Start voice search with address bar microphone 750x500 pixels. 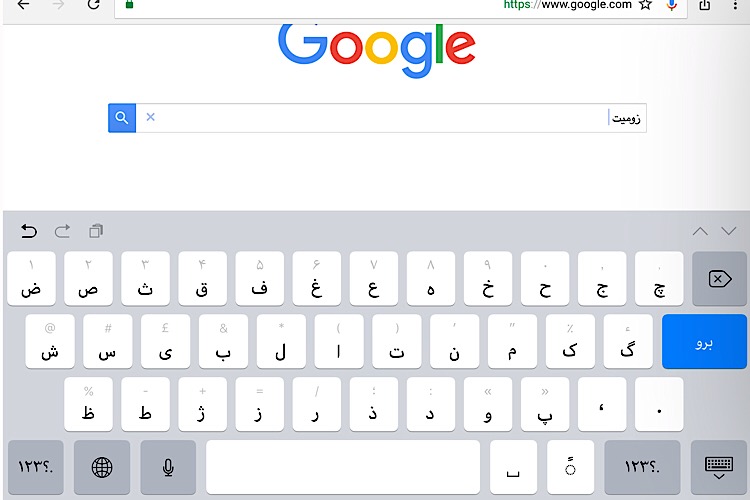pyautogui.click(x=672, y=5)
